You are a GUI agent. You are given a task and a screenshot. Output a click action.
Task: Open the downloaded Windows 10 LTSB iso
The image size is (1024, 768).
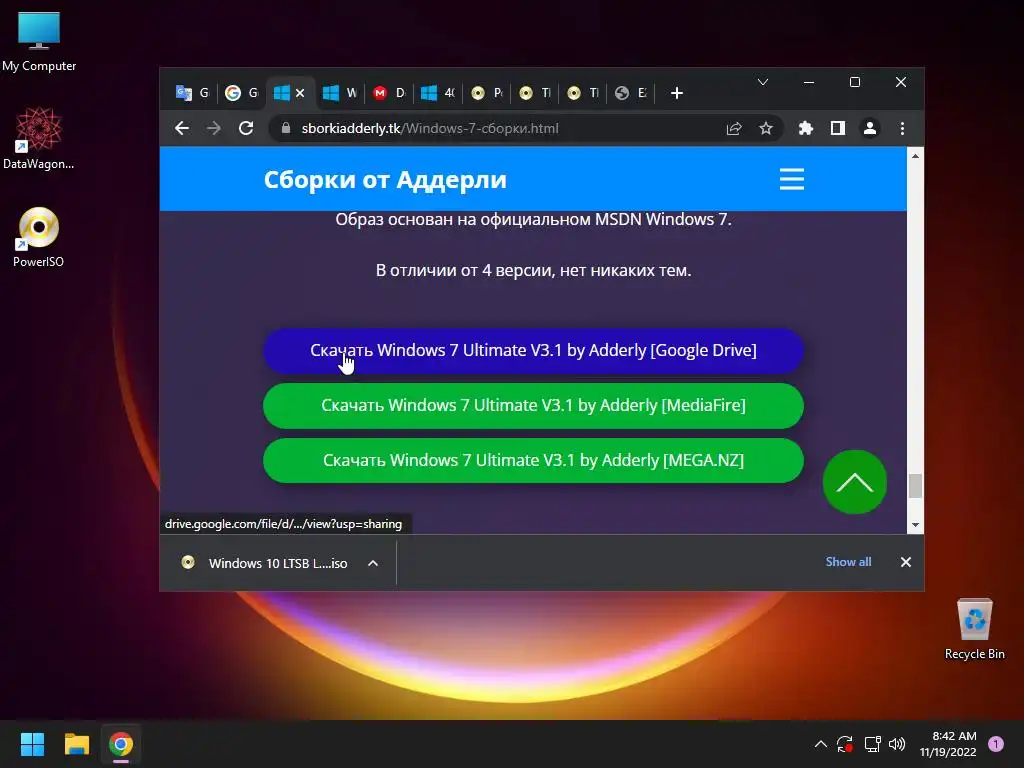coord(265,563)
